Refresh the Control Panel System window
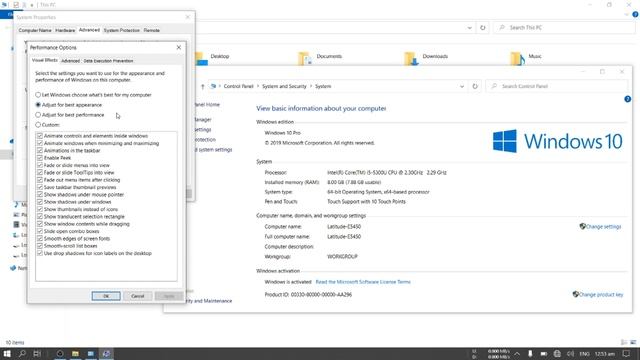640x360 pixels. point(475,87)
